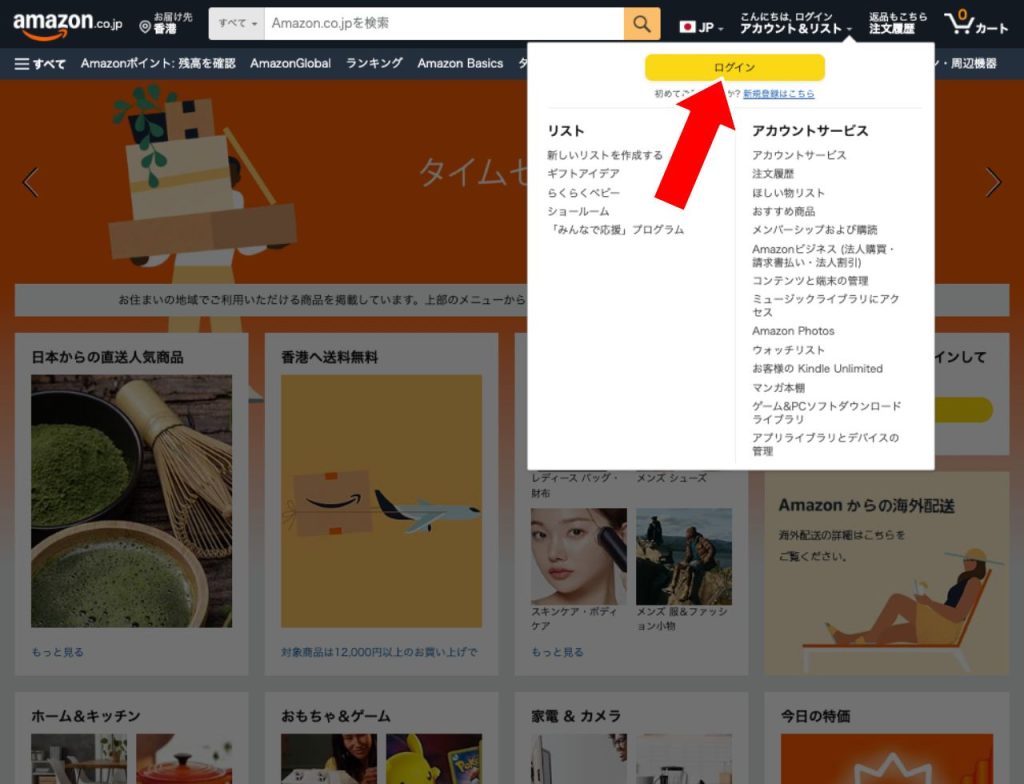
Task: Click the matcha tea product image
Action: click(131, 501)
